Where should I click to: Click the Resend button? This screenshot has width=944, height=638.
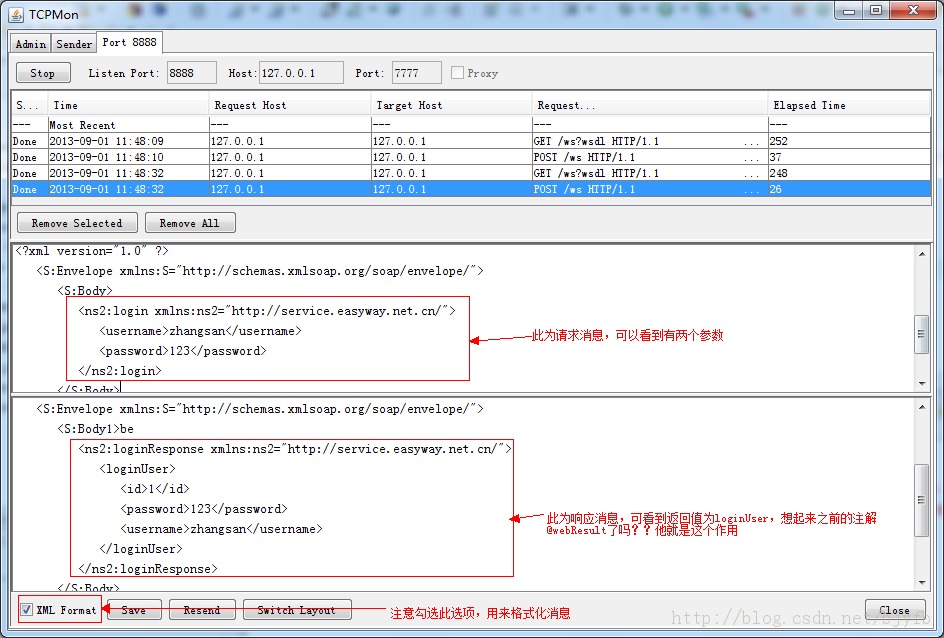point(202,609)
